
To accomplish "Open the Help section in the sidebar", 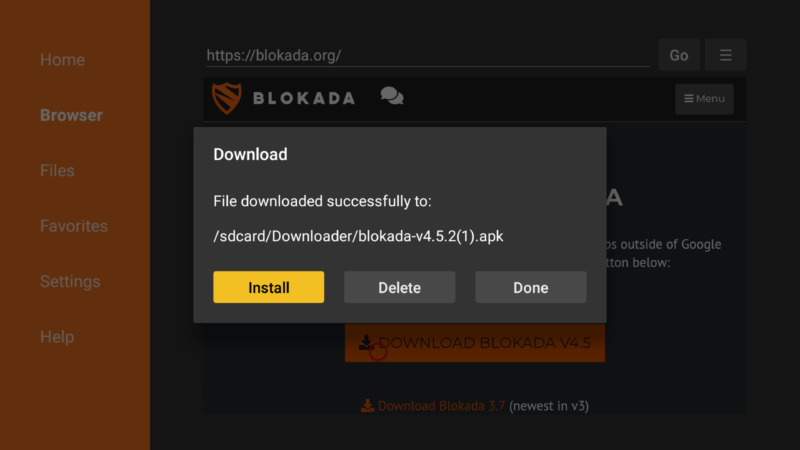I will tap(57, 337).
